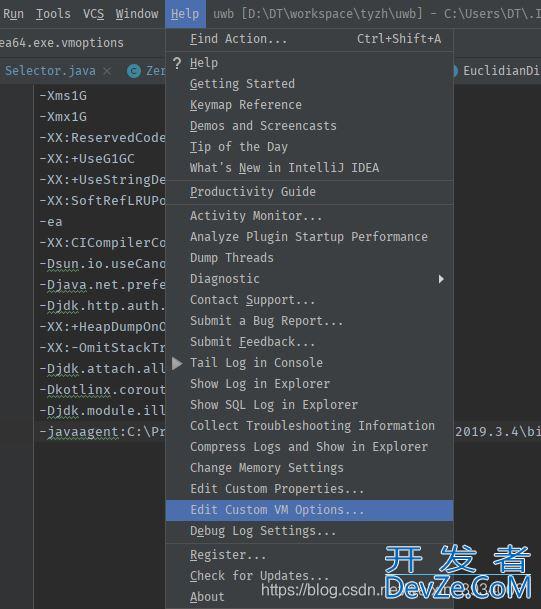Click the question mark Help icon

(177, 63)
